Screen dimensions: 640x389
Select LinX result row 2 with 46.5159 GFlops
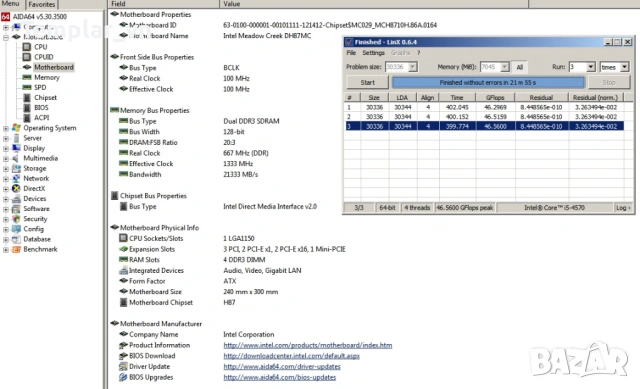tap(484, 117)
